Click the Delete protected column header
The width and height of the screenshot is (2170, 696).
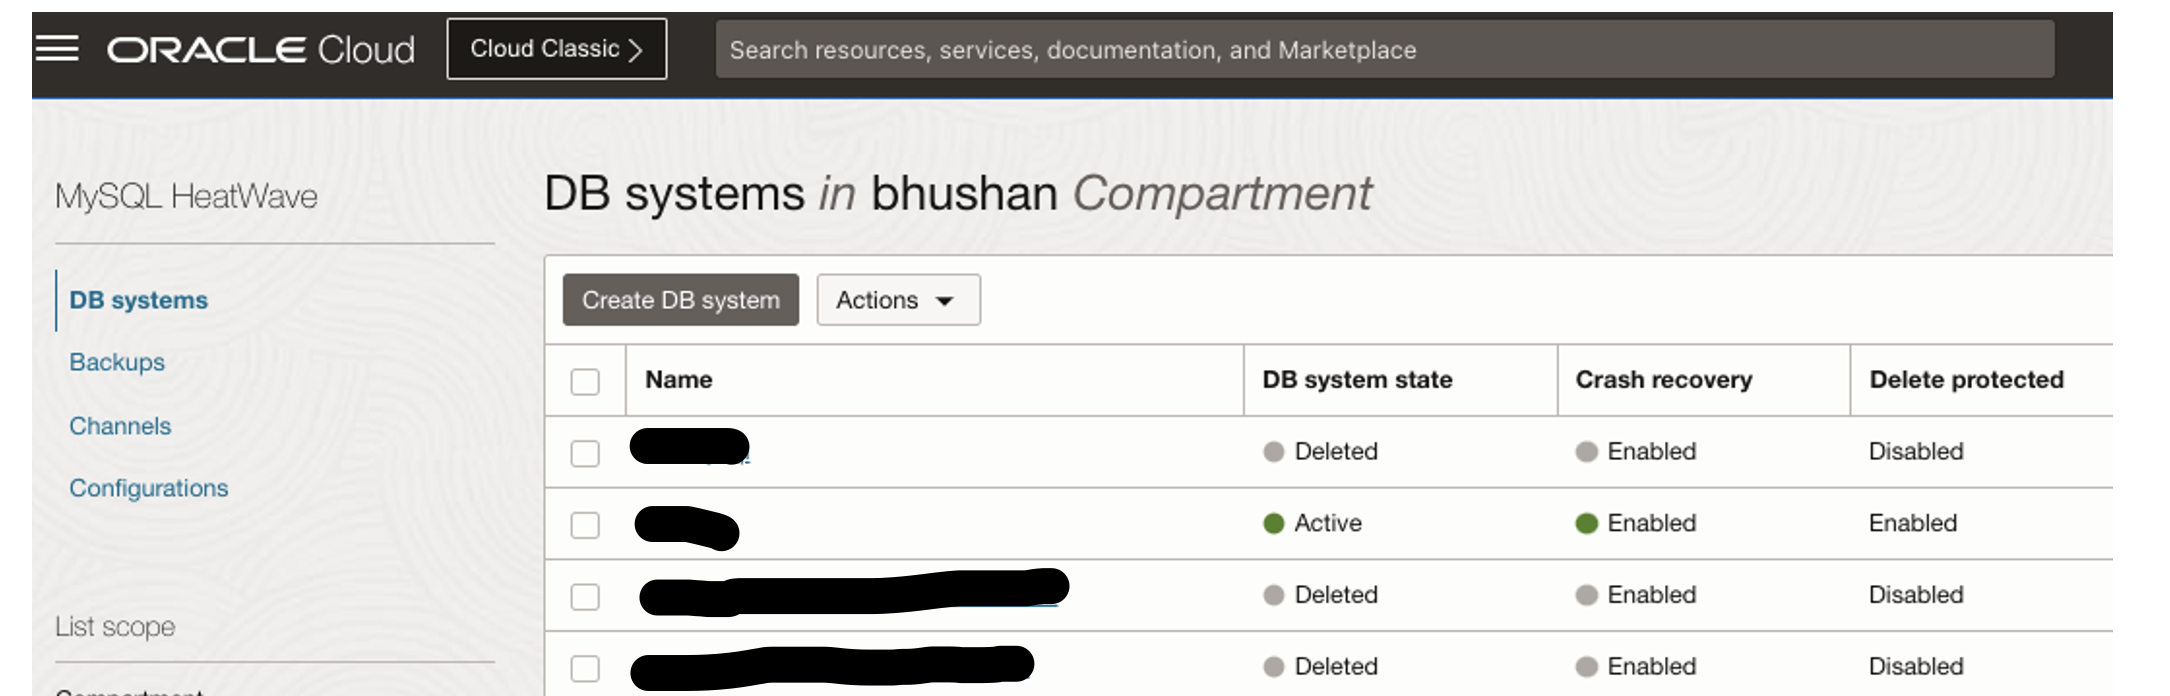coord(1966,380)
